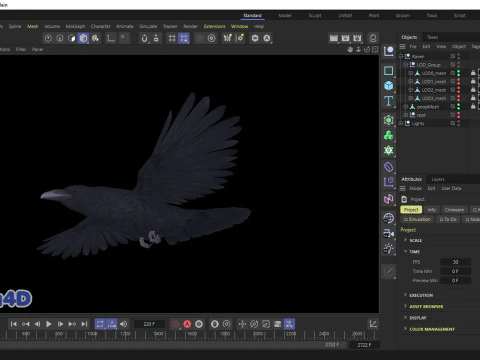Toggle LOD0_mesh green visibility dots

coord(459,73)
